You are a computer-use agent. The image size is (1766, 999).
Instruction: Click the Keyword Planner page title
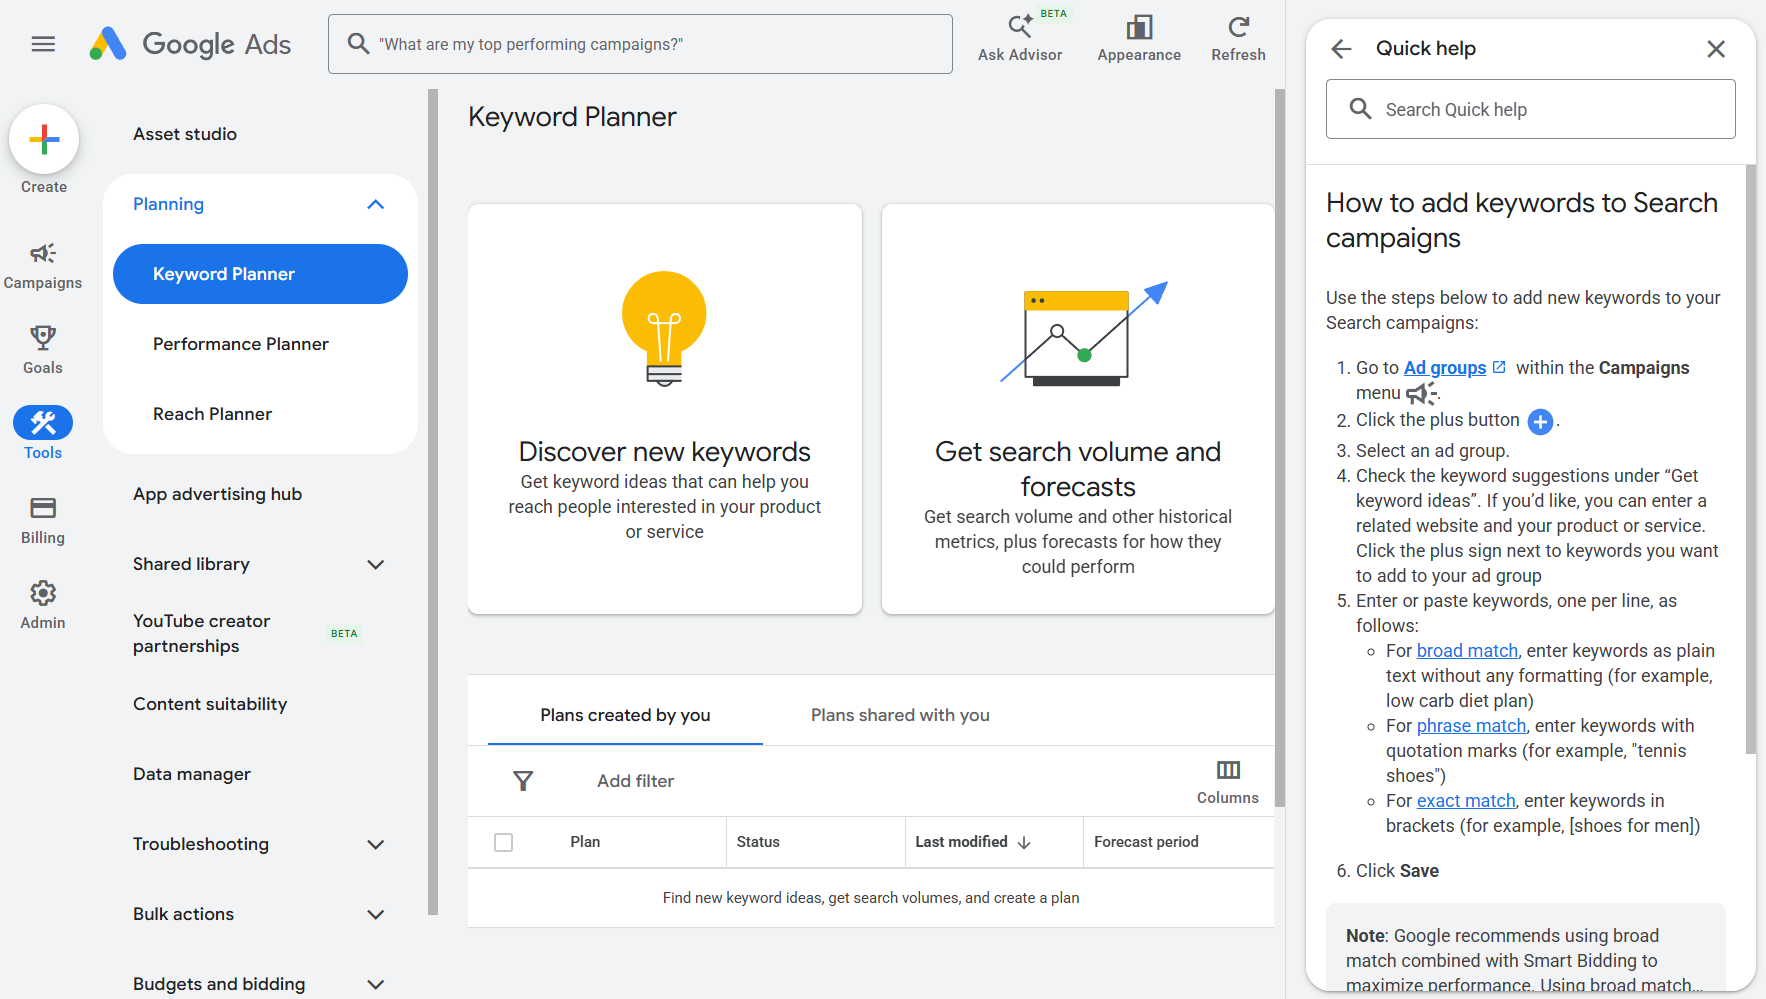572,117
